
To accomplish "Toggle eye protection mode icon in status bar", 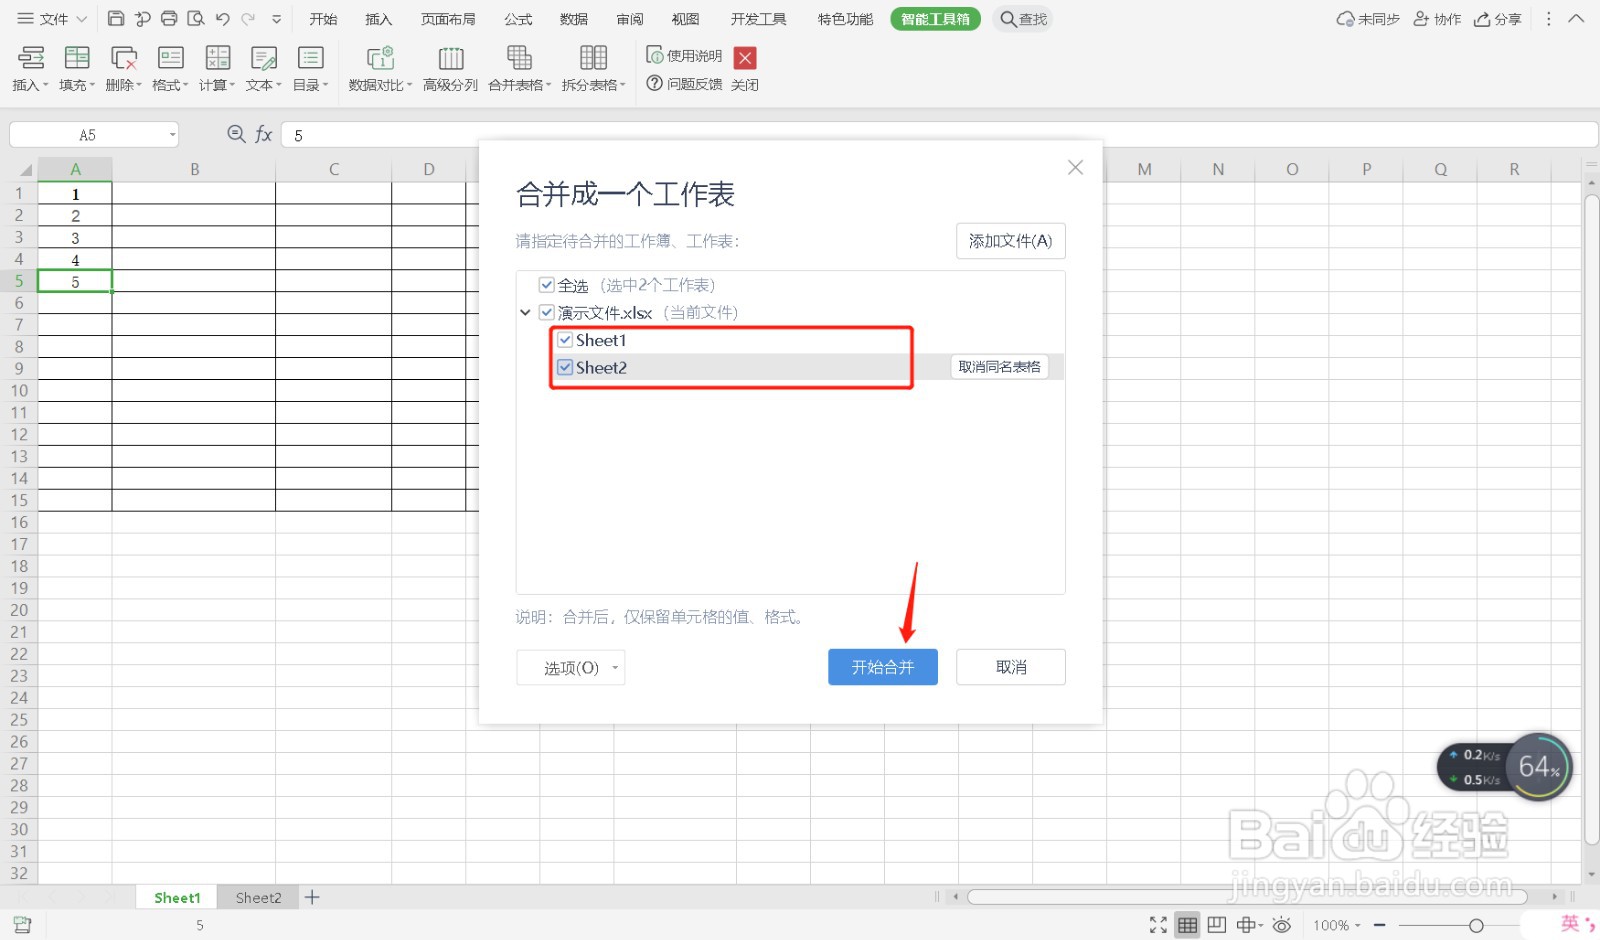I will pyautogui.click(x=1282, y=925).
